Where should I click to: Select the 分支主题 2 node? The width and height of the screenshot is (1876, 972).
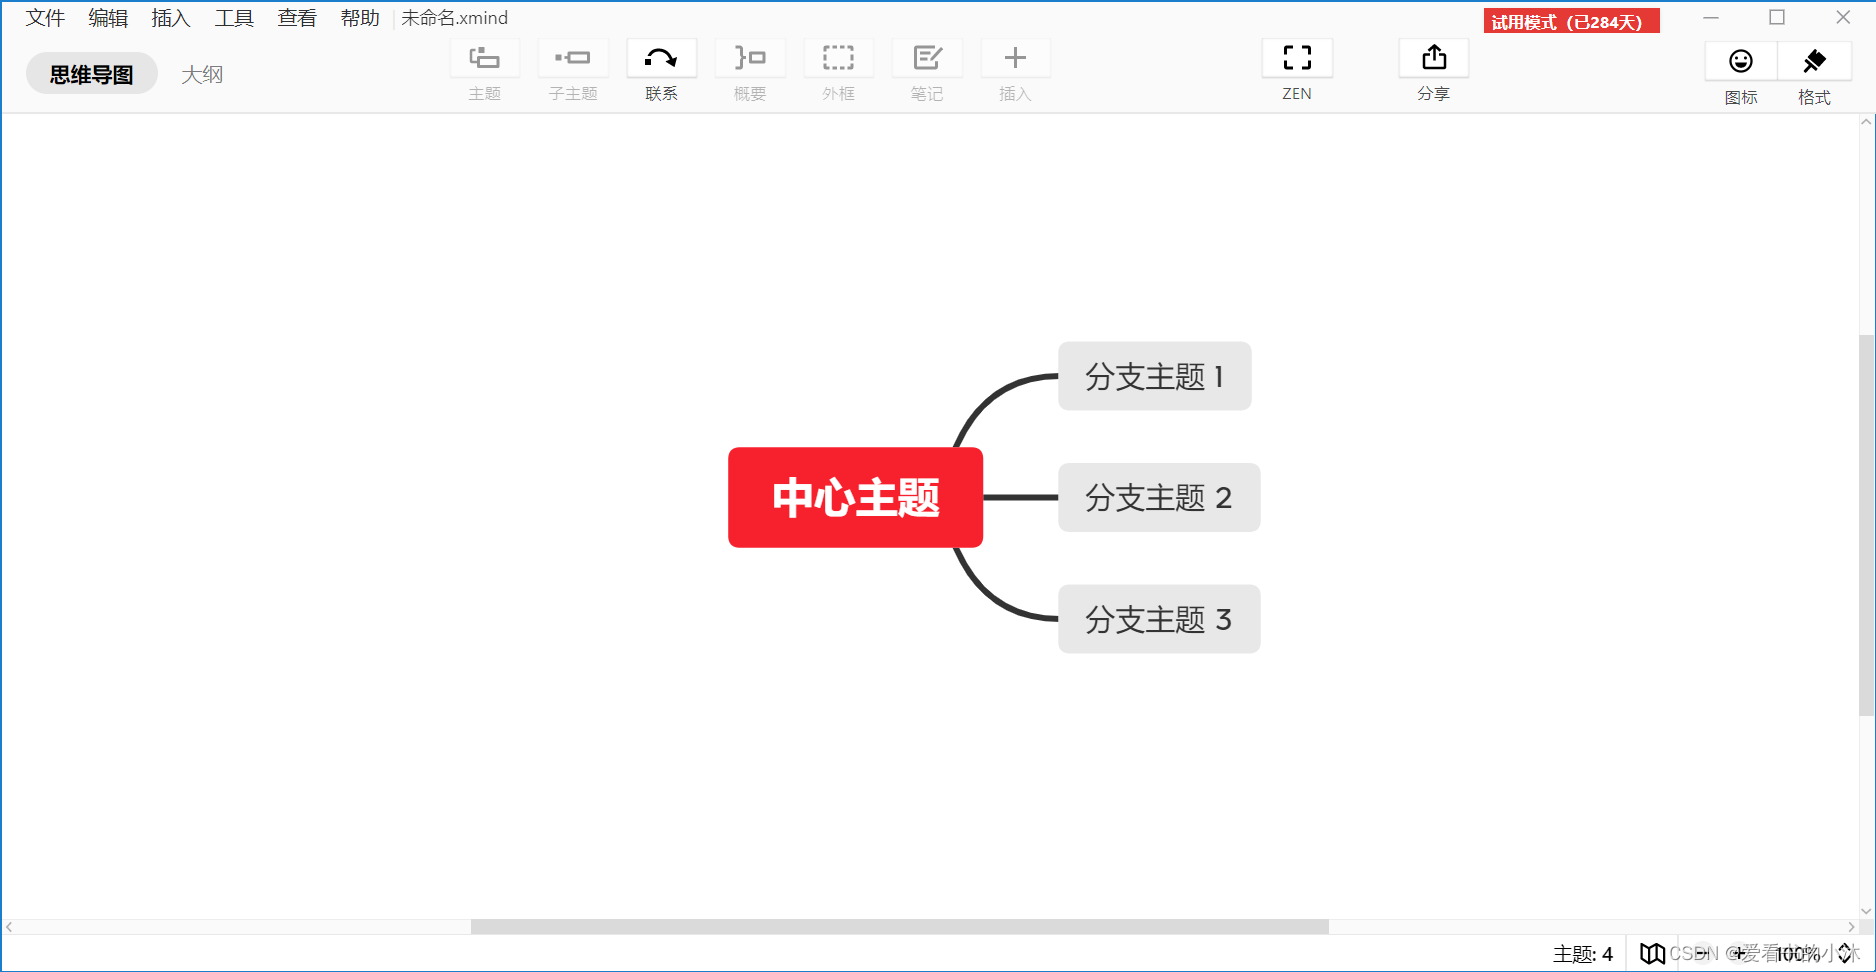coord(1159,497)
